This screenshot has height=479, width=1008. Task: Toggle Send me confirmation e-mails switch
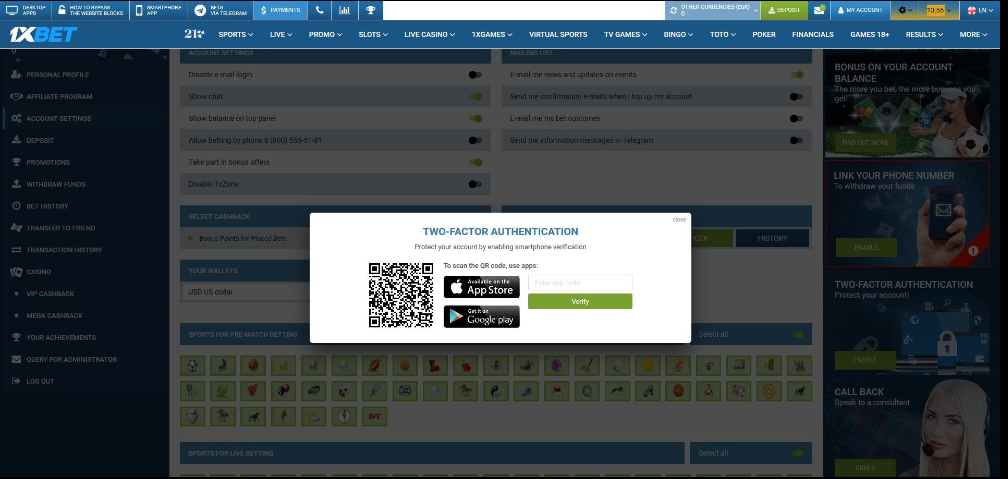coord(796,96)
